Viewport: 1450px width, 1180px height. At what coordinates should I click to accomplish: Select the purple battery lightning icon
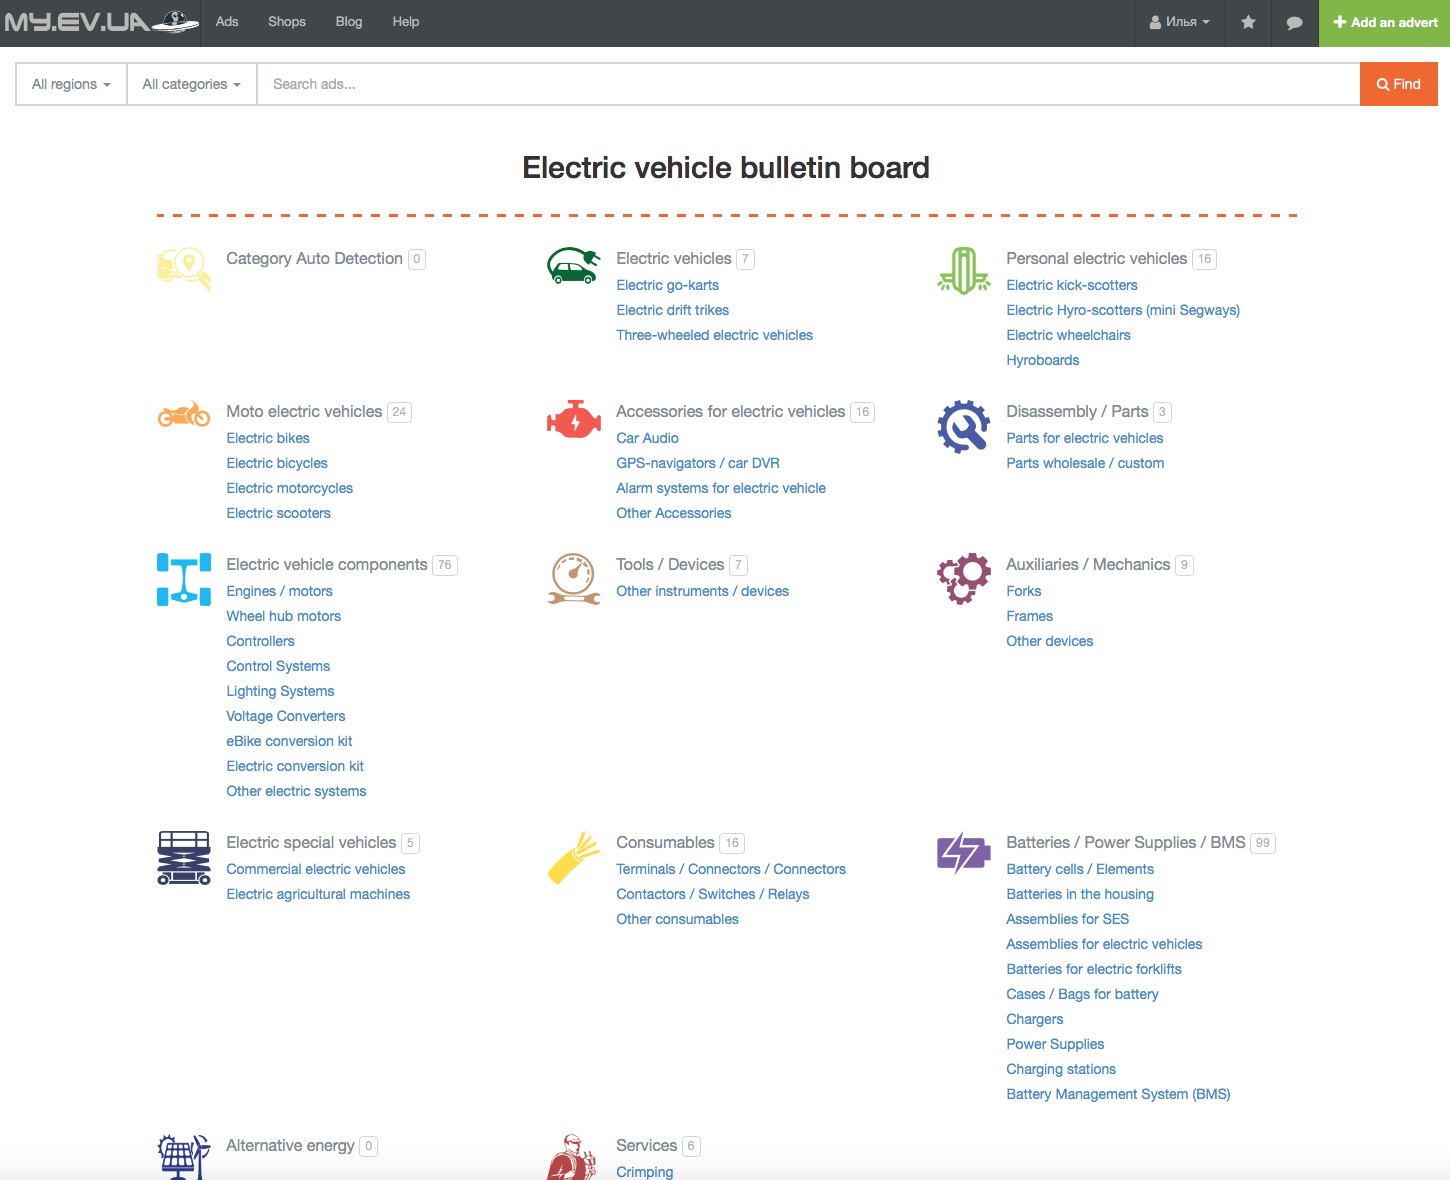pyautogui.click(x=963, y=853)
